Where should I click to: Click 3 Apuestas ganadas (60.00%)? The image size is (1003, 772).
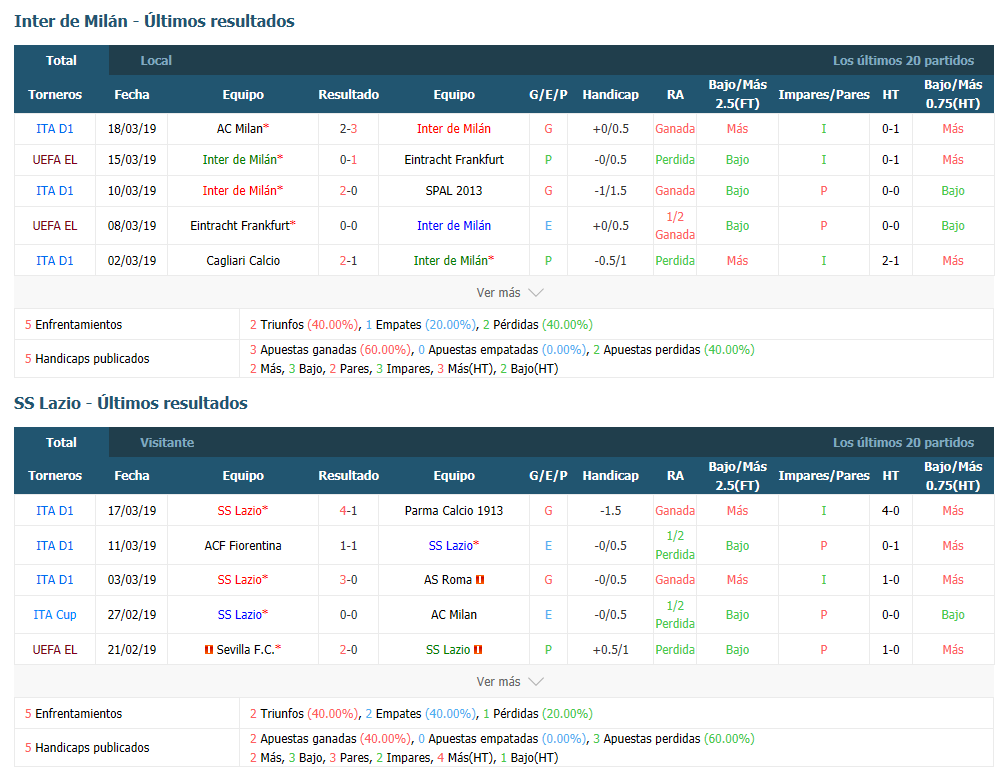[330, 349]
